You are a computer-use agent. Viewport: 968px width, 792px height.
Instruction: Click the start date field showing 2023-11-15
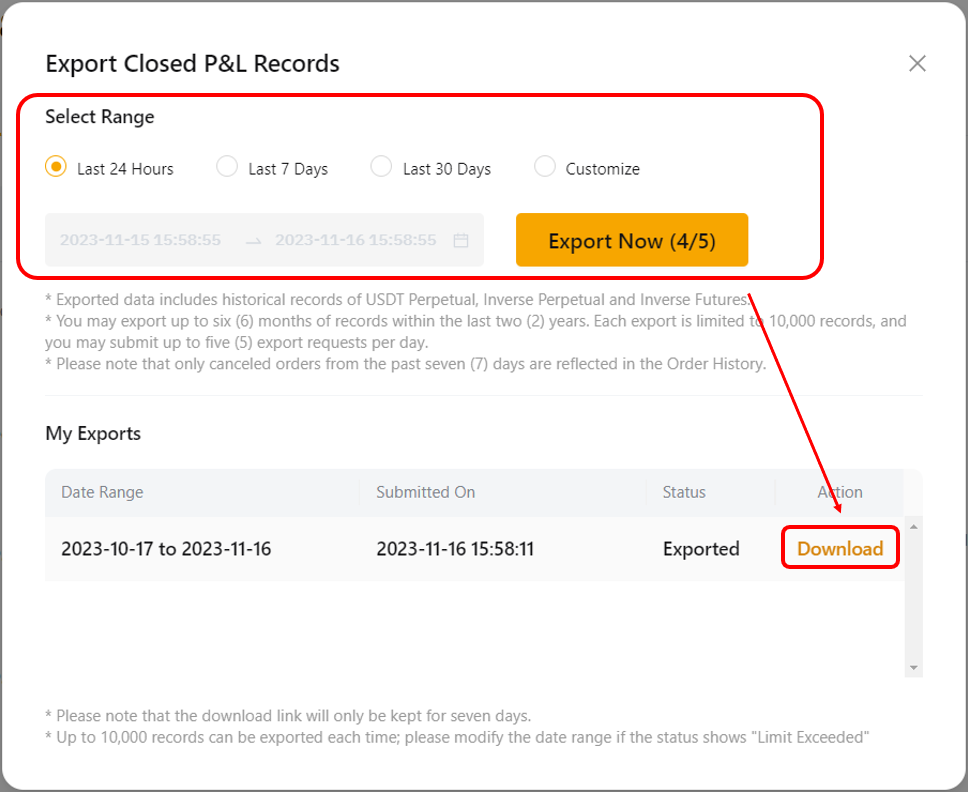point(140,240)
